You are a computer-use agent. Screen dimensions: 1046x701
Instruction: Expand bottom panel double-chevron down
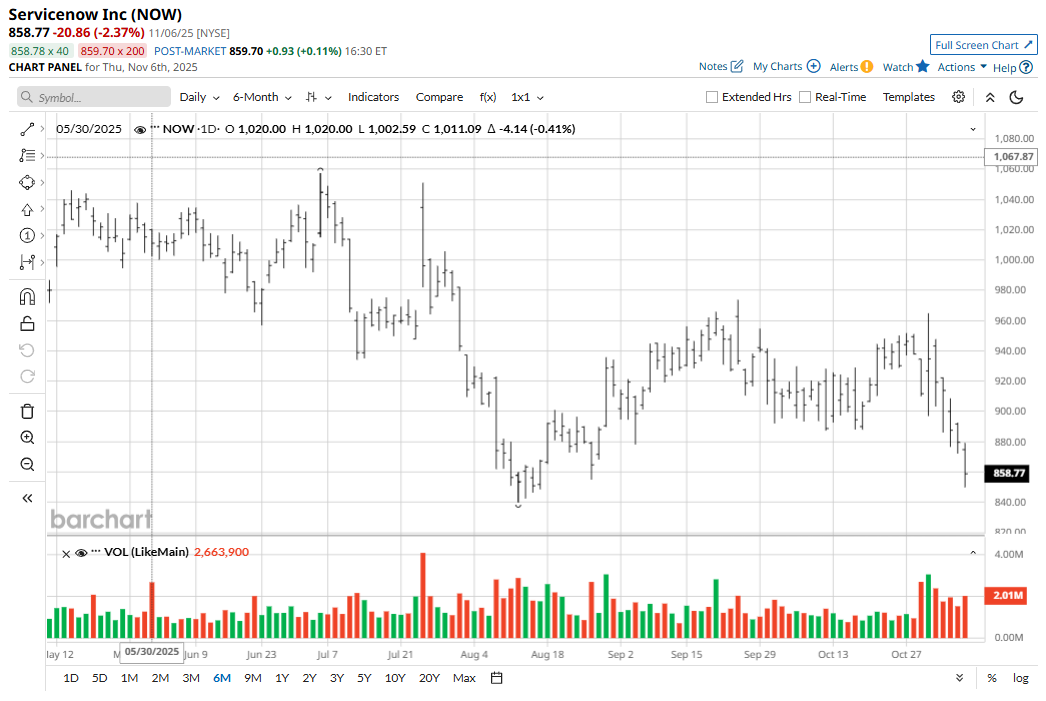pos(959,678)
